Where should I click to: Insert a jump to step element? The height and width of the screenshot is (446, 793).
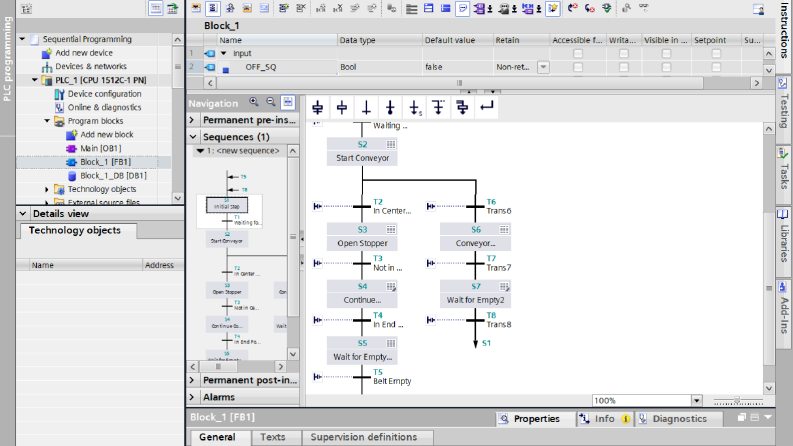pos(414,107)
